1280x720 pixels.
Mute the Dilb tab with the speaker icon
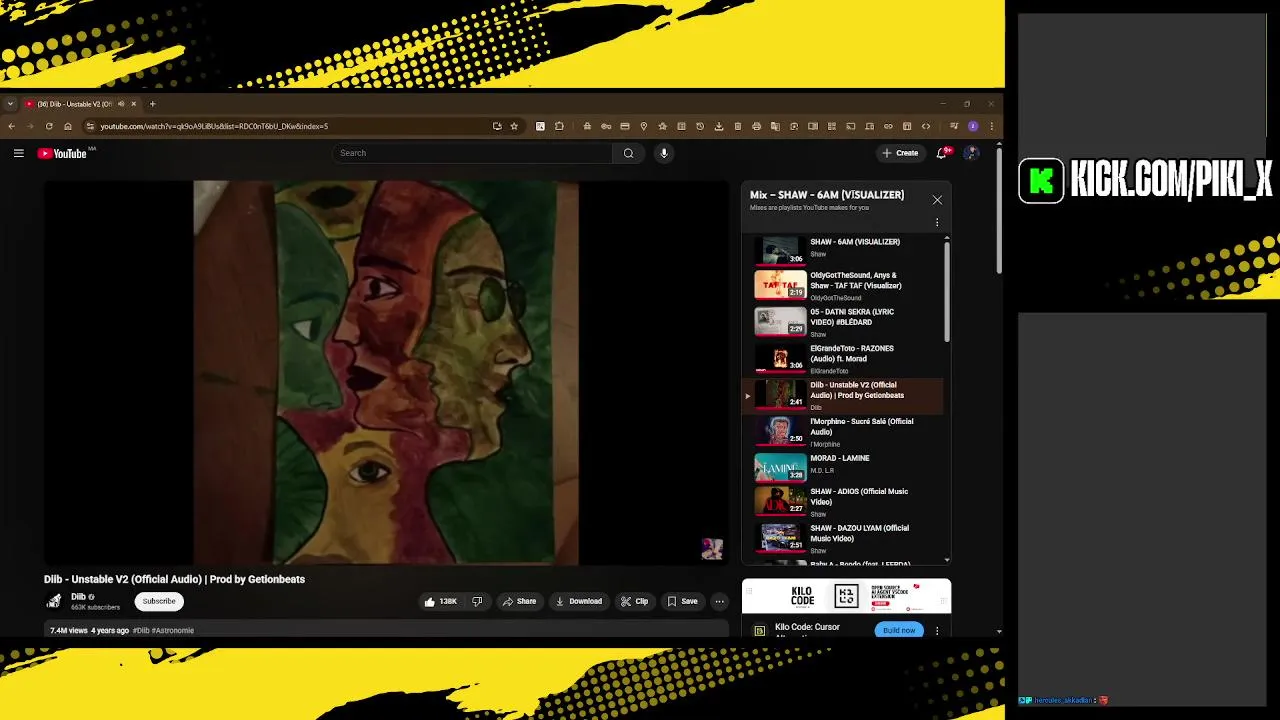coord(121,104)
